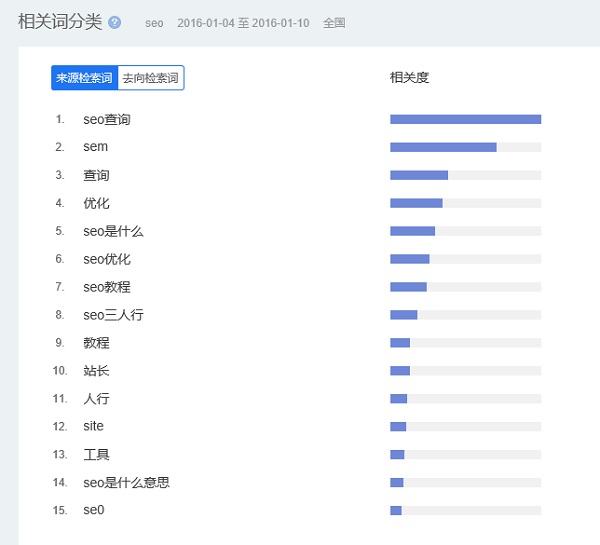Click the 相关度 column header
600x545 pixels.
[409, 78]
